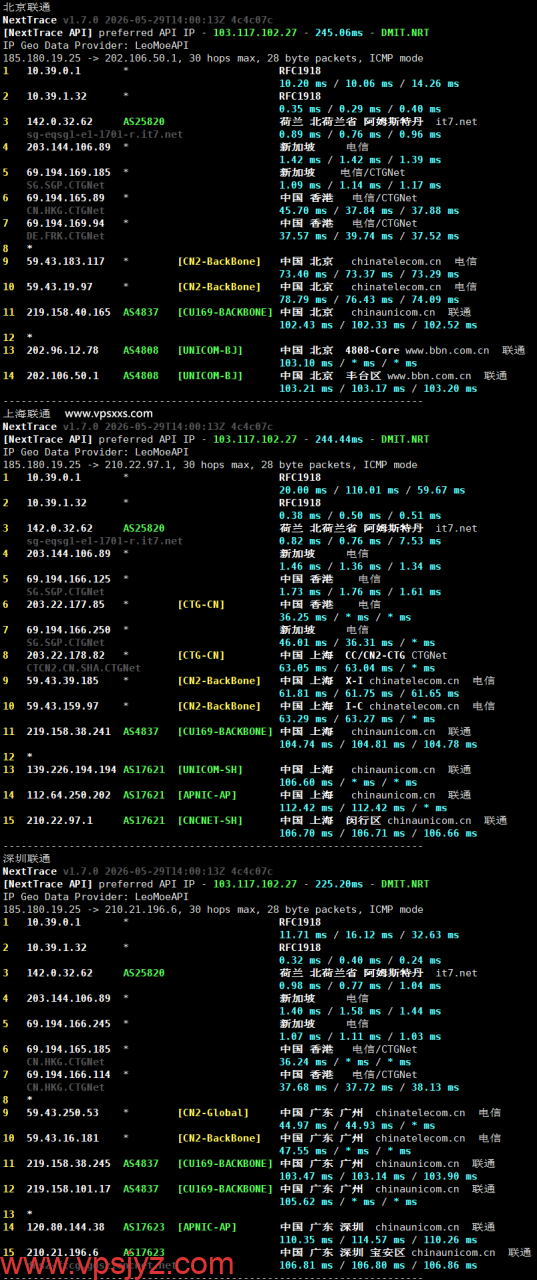This screenshot has height=1280, width=537.
Task: Click hop IP 202.96.12.78
Action: tap(62, 350)
